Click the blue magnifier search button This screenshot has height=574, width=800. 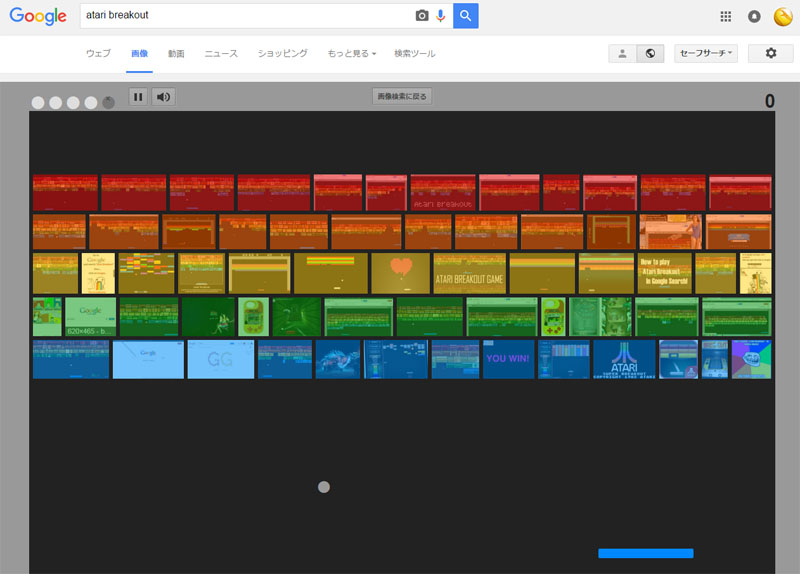pyautogui.click(x=465, y=16)
